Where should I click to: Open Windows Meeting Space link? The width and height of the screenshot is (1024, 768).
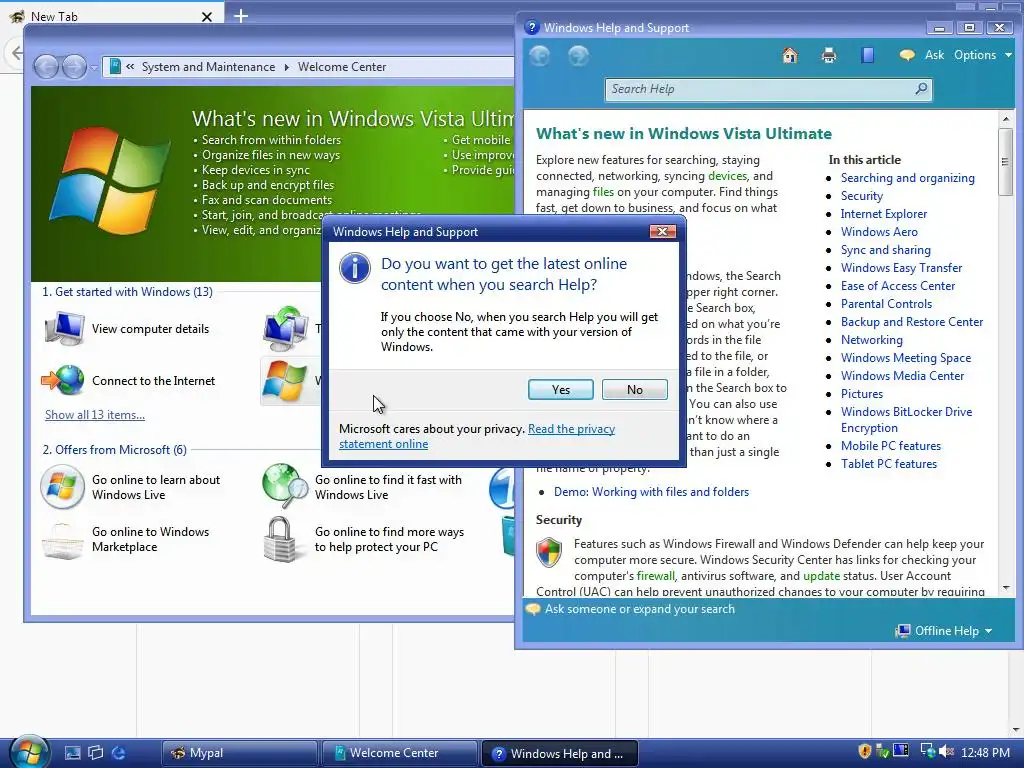tap(906, 358)
